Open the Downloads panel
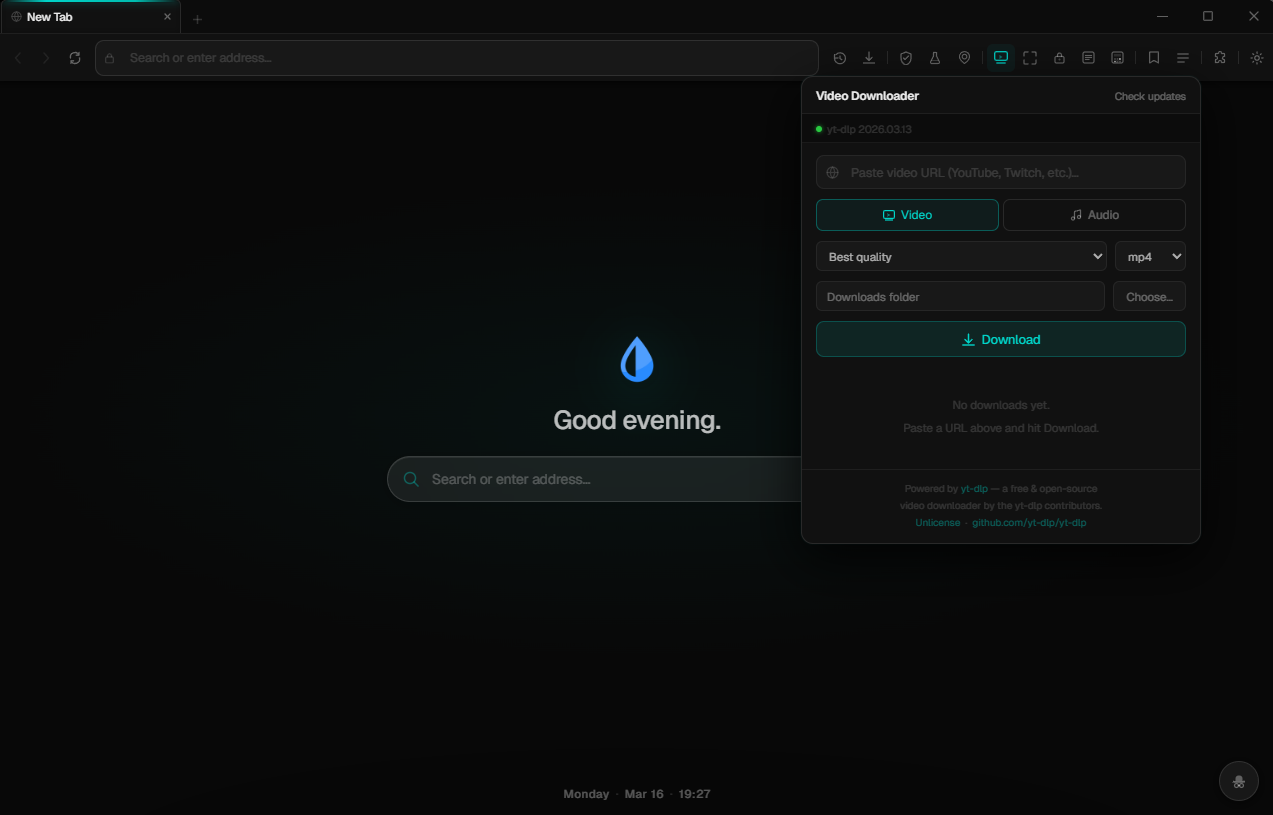 pyautogui.click(x=869, y=57)
